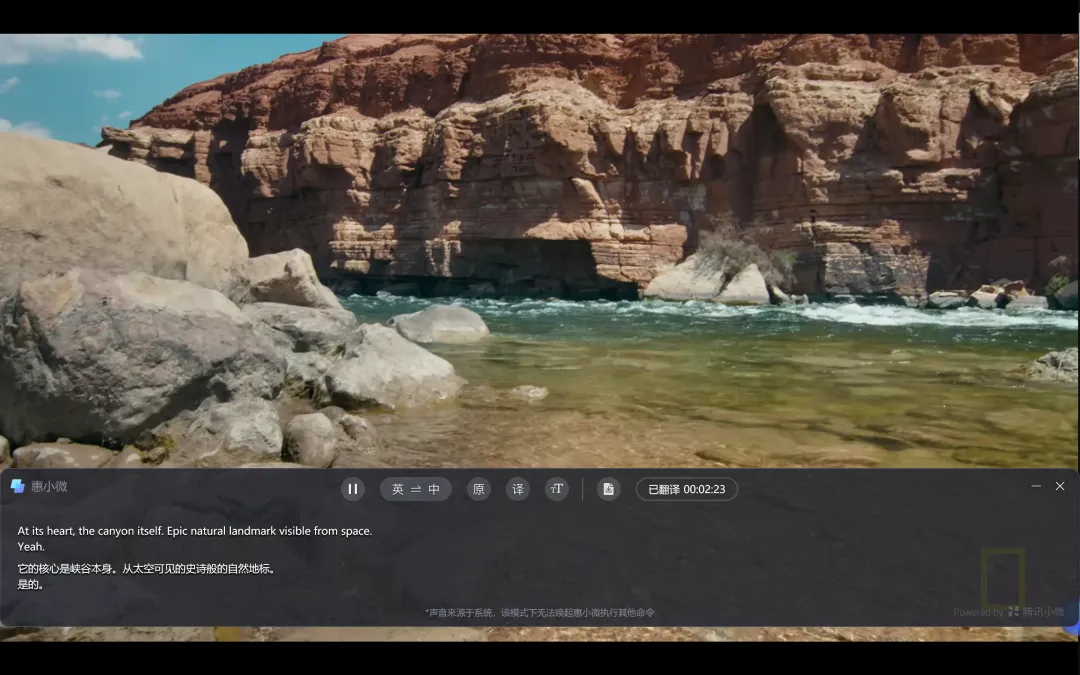This screenshot has width=1080, height=675.
Task: Toggle original text display (原)
Action: (479, 489)
